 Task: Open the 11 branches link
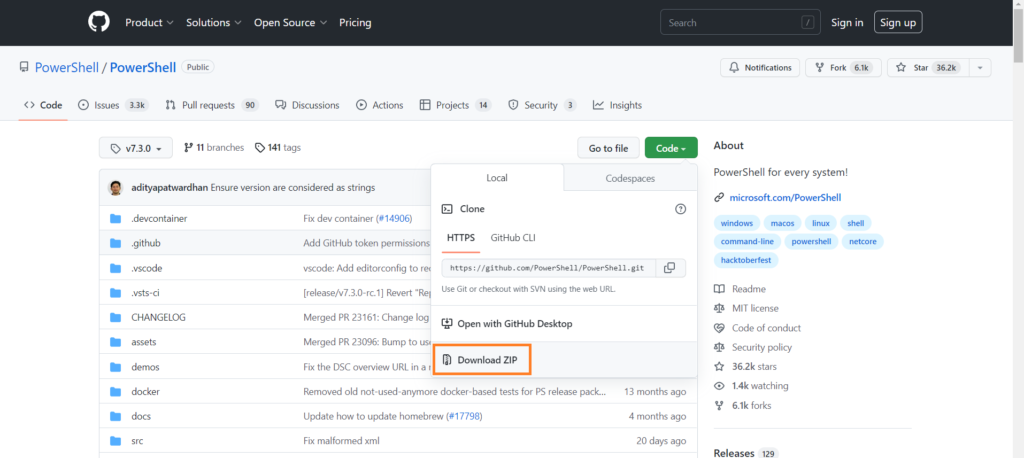click(x=214, y=148)
